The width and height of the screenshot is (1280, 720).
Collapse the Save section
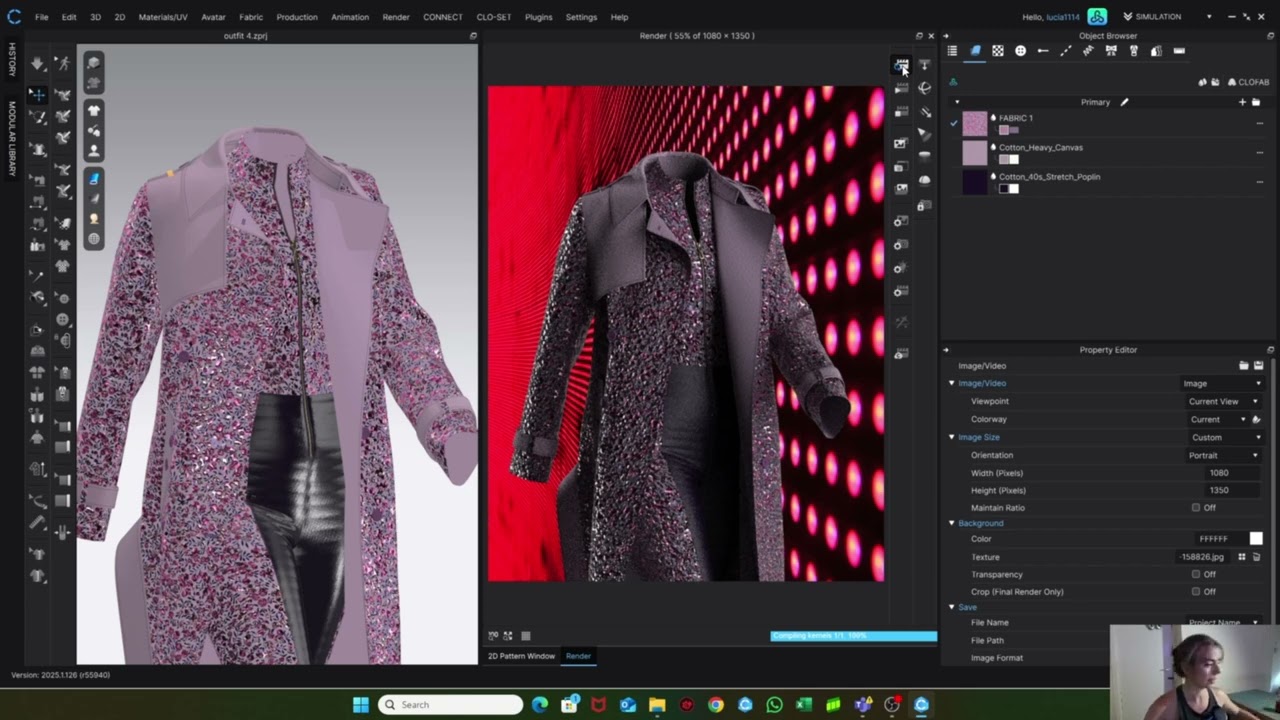(x=952, y=608)
